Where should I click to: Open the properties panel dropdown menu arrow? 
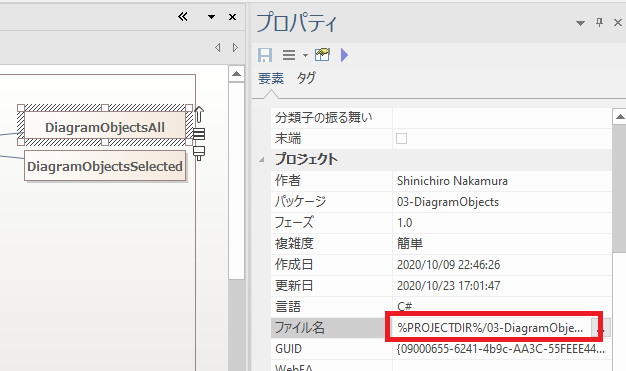(580, 24)
